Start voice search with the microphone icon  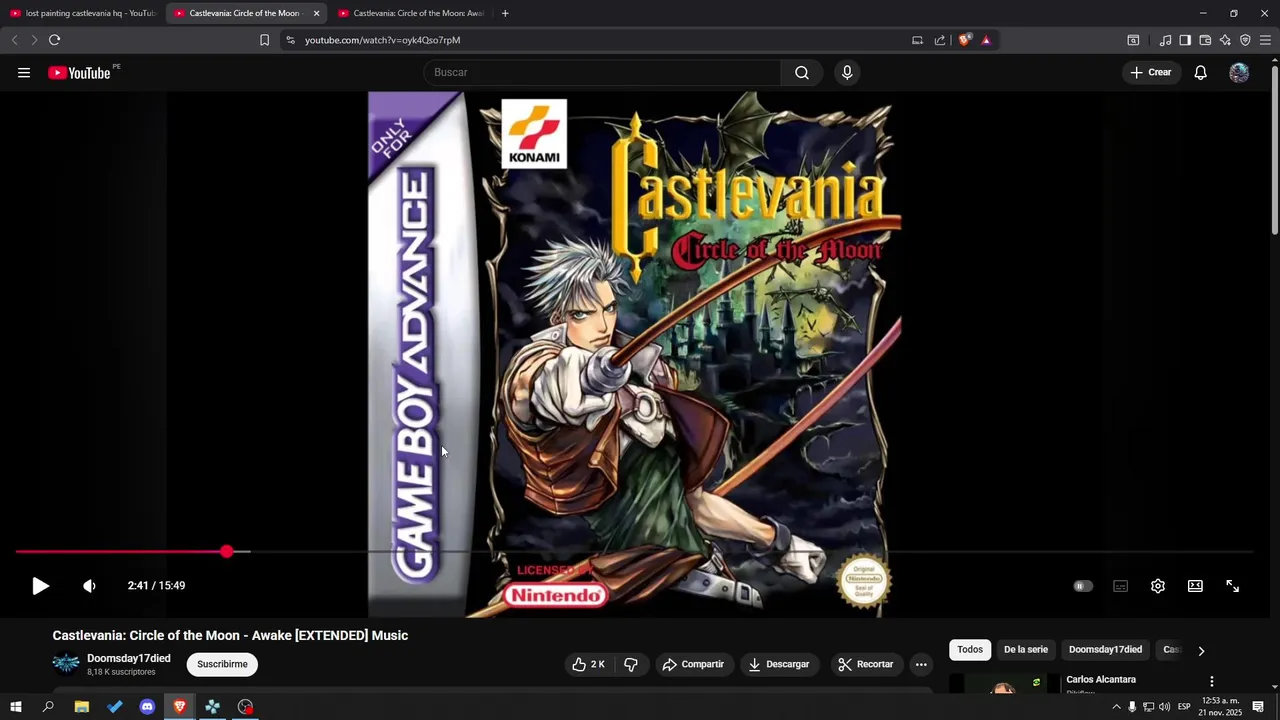point(847,72)
